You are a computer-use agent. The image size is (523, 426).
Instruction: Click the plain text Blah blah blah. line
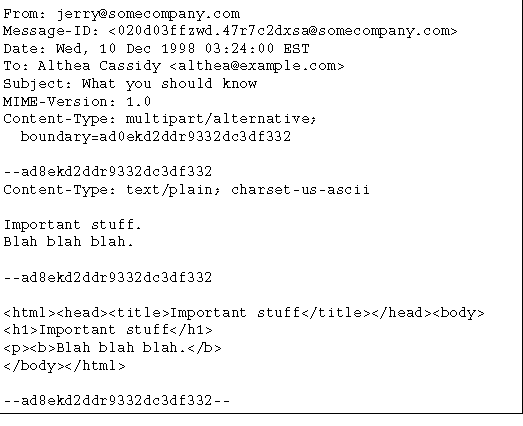tap(69, 241)
